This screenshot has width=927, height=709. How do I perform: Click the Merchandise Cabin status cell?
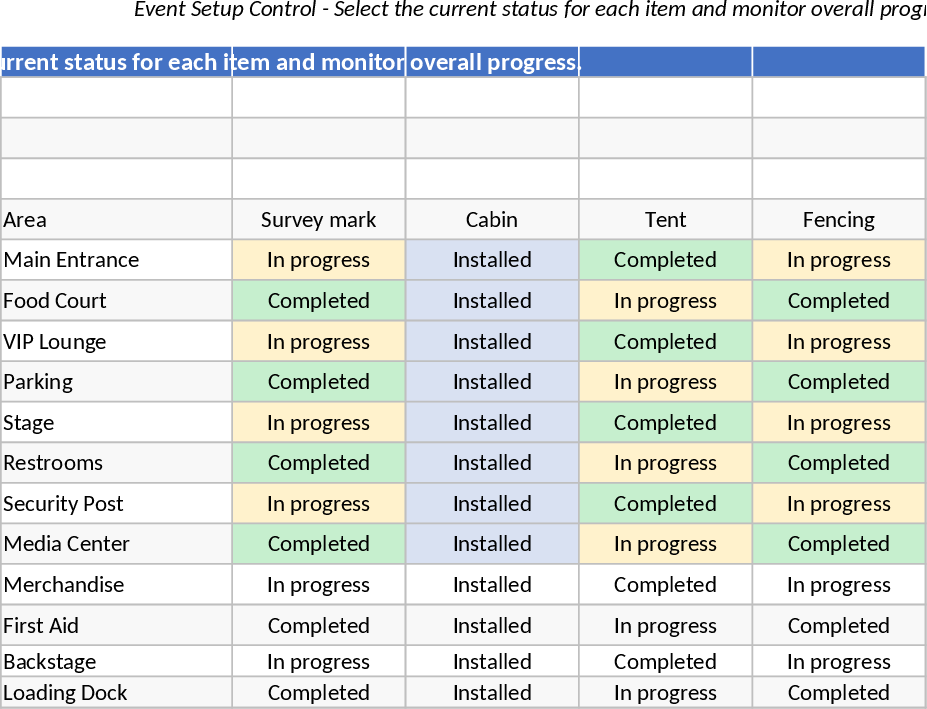click(x=492, y=585)
